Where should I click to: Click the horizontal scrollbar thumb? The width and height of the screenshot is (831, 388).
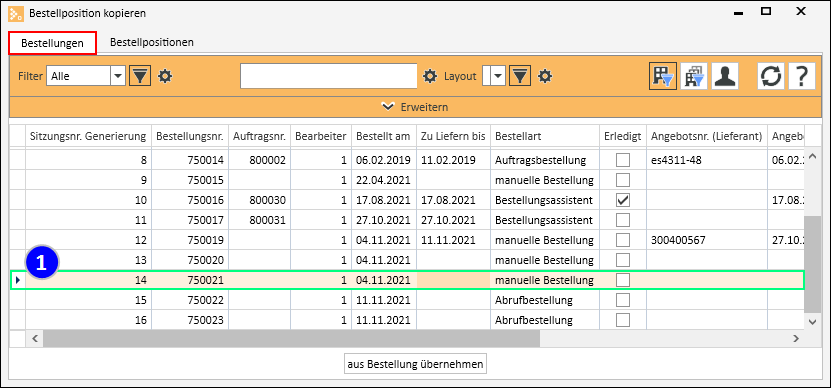(291, 338)
